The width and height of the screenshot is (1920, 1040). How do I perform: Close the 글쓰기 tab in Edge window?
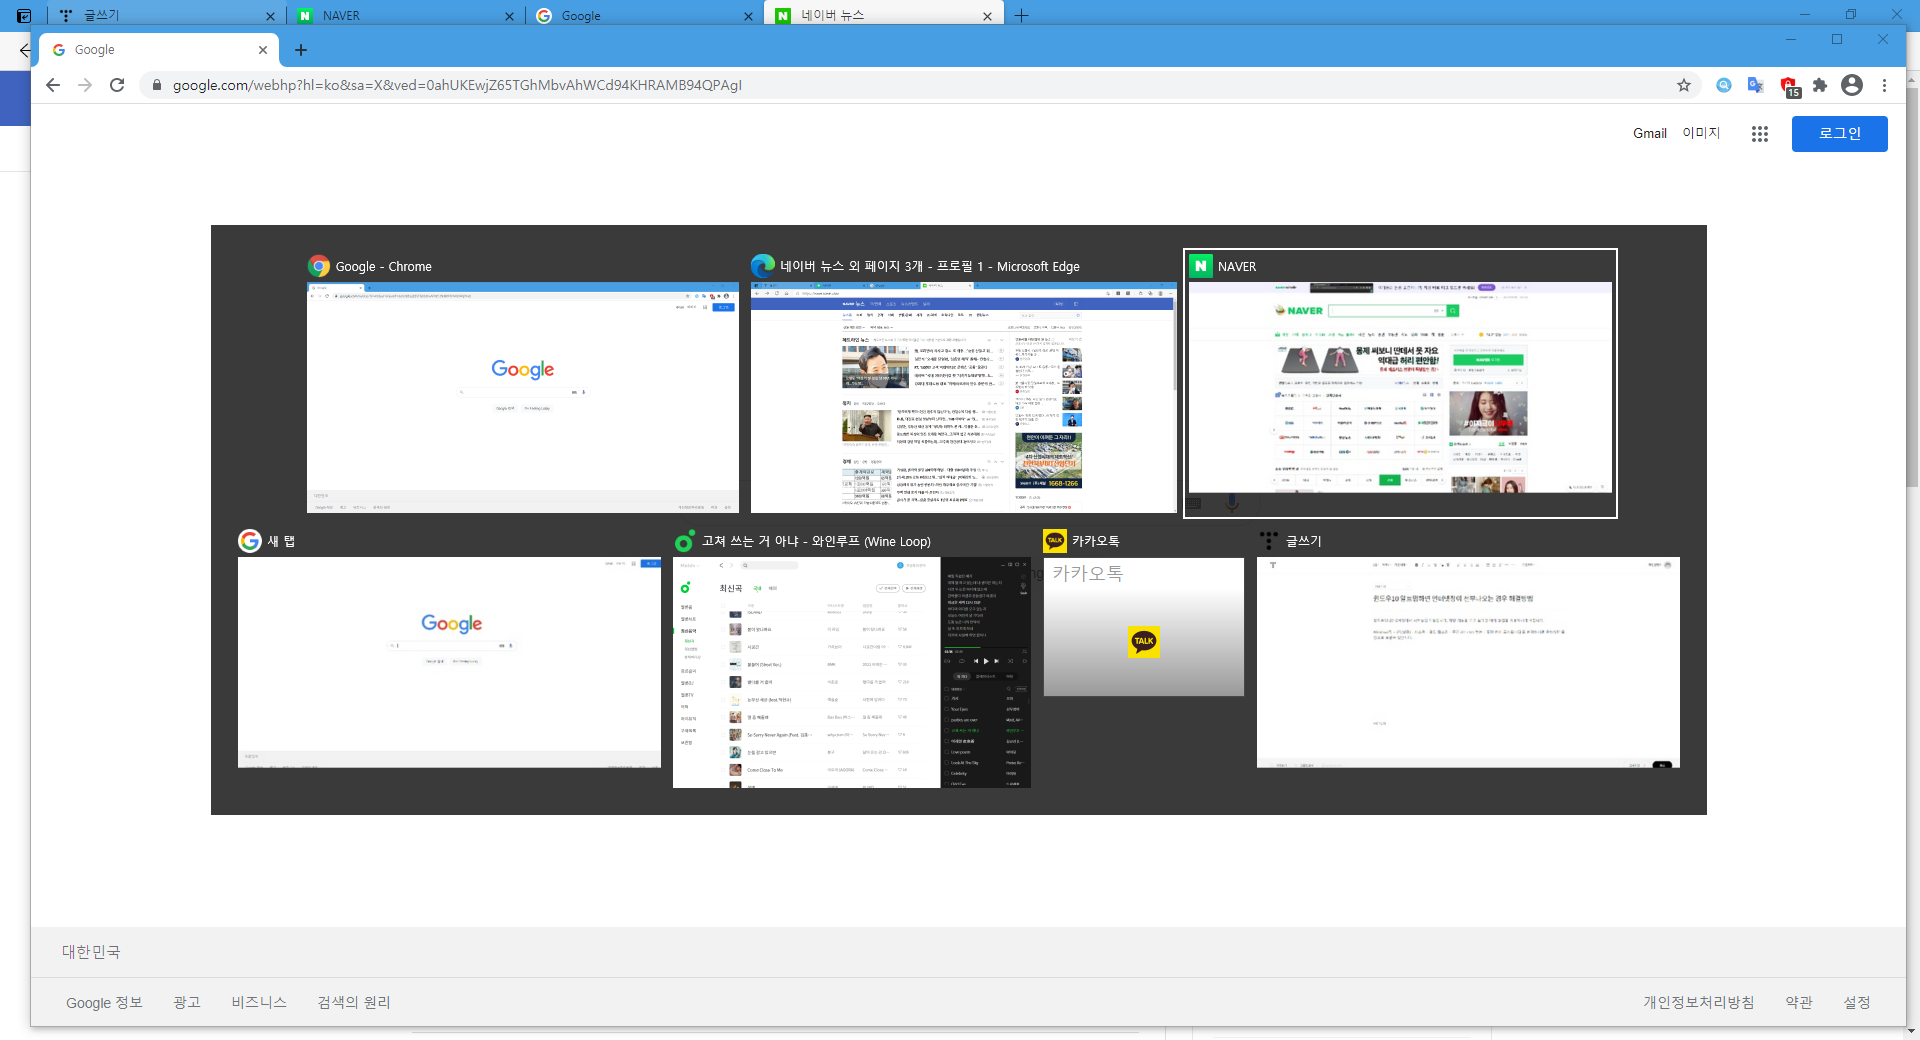coord(270,16)
